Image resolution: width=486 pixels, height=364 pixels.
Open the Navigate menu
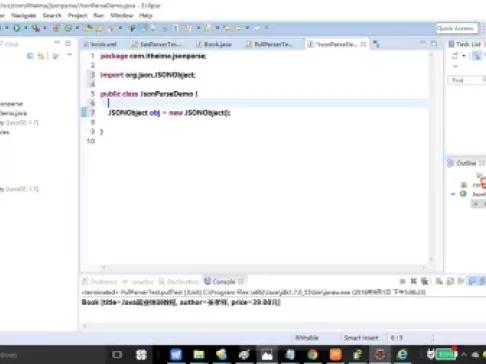(23, 15)
